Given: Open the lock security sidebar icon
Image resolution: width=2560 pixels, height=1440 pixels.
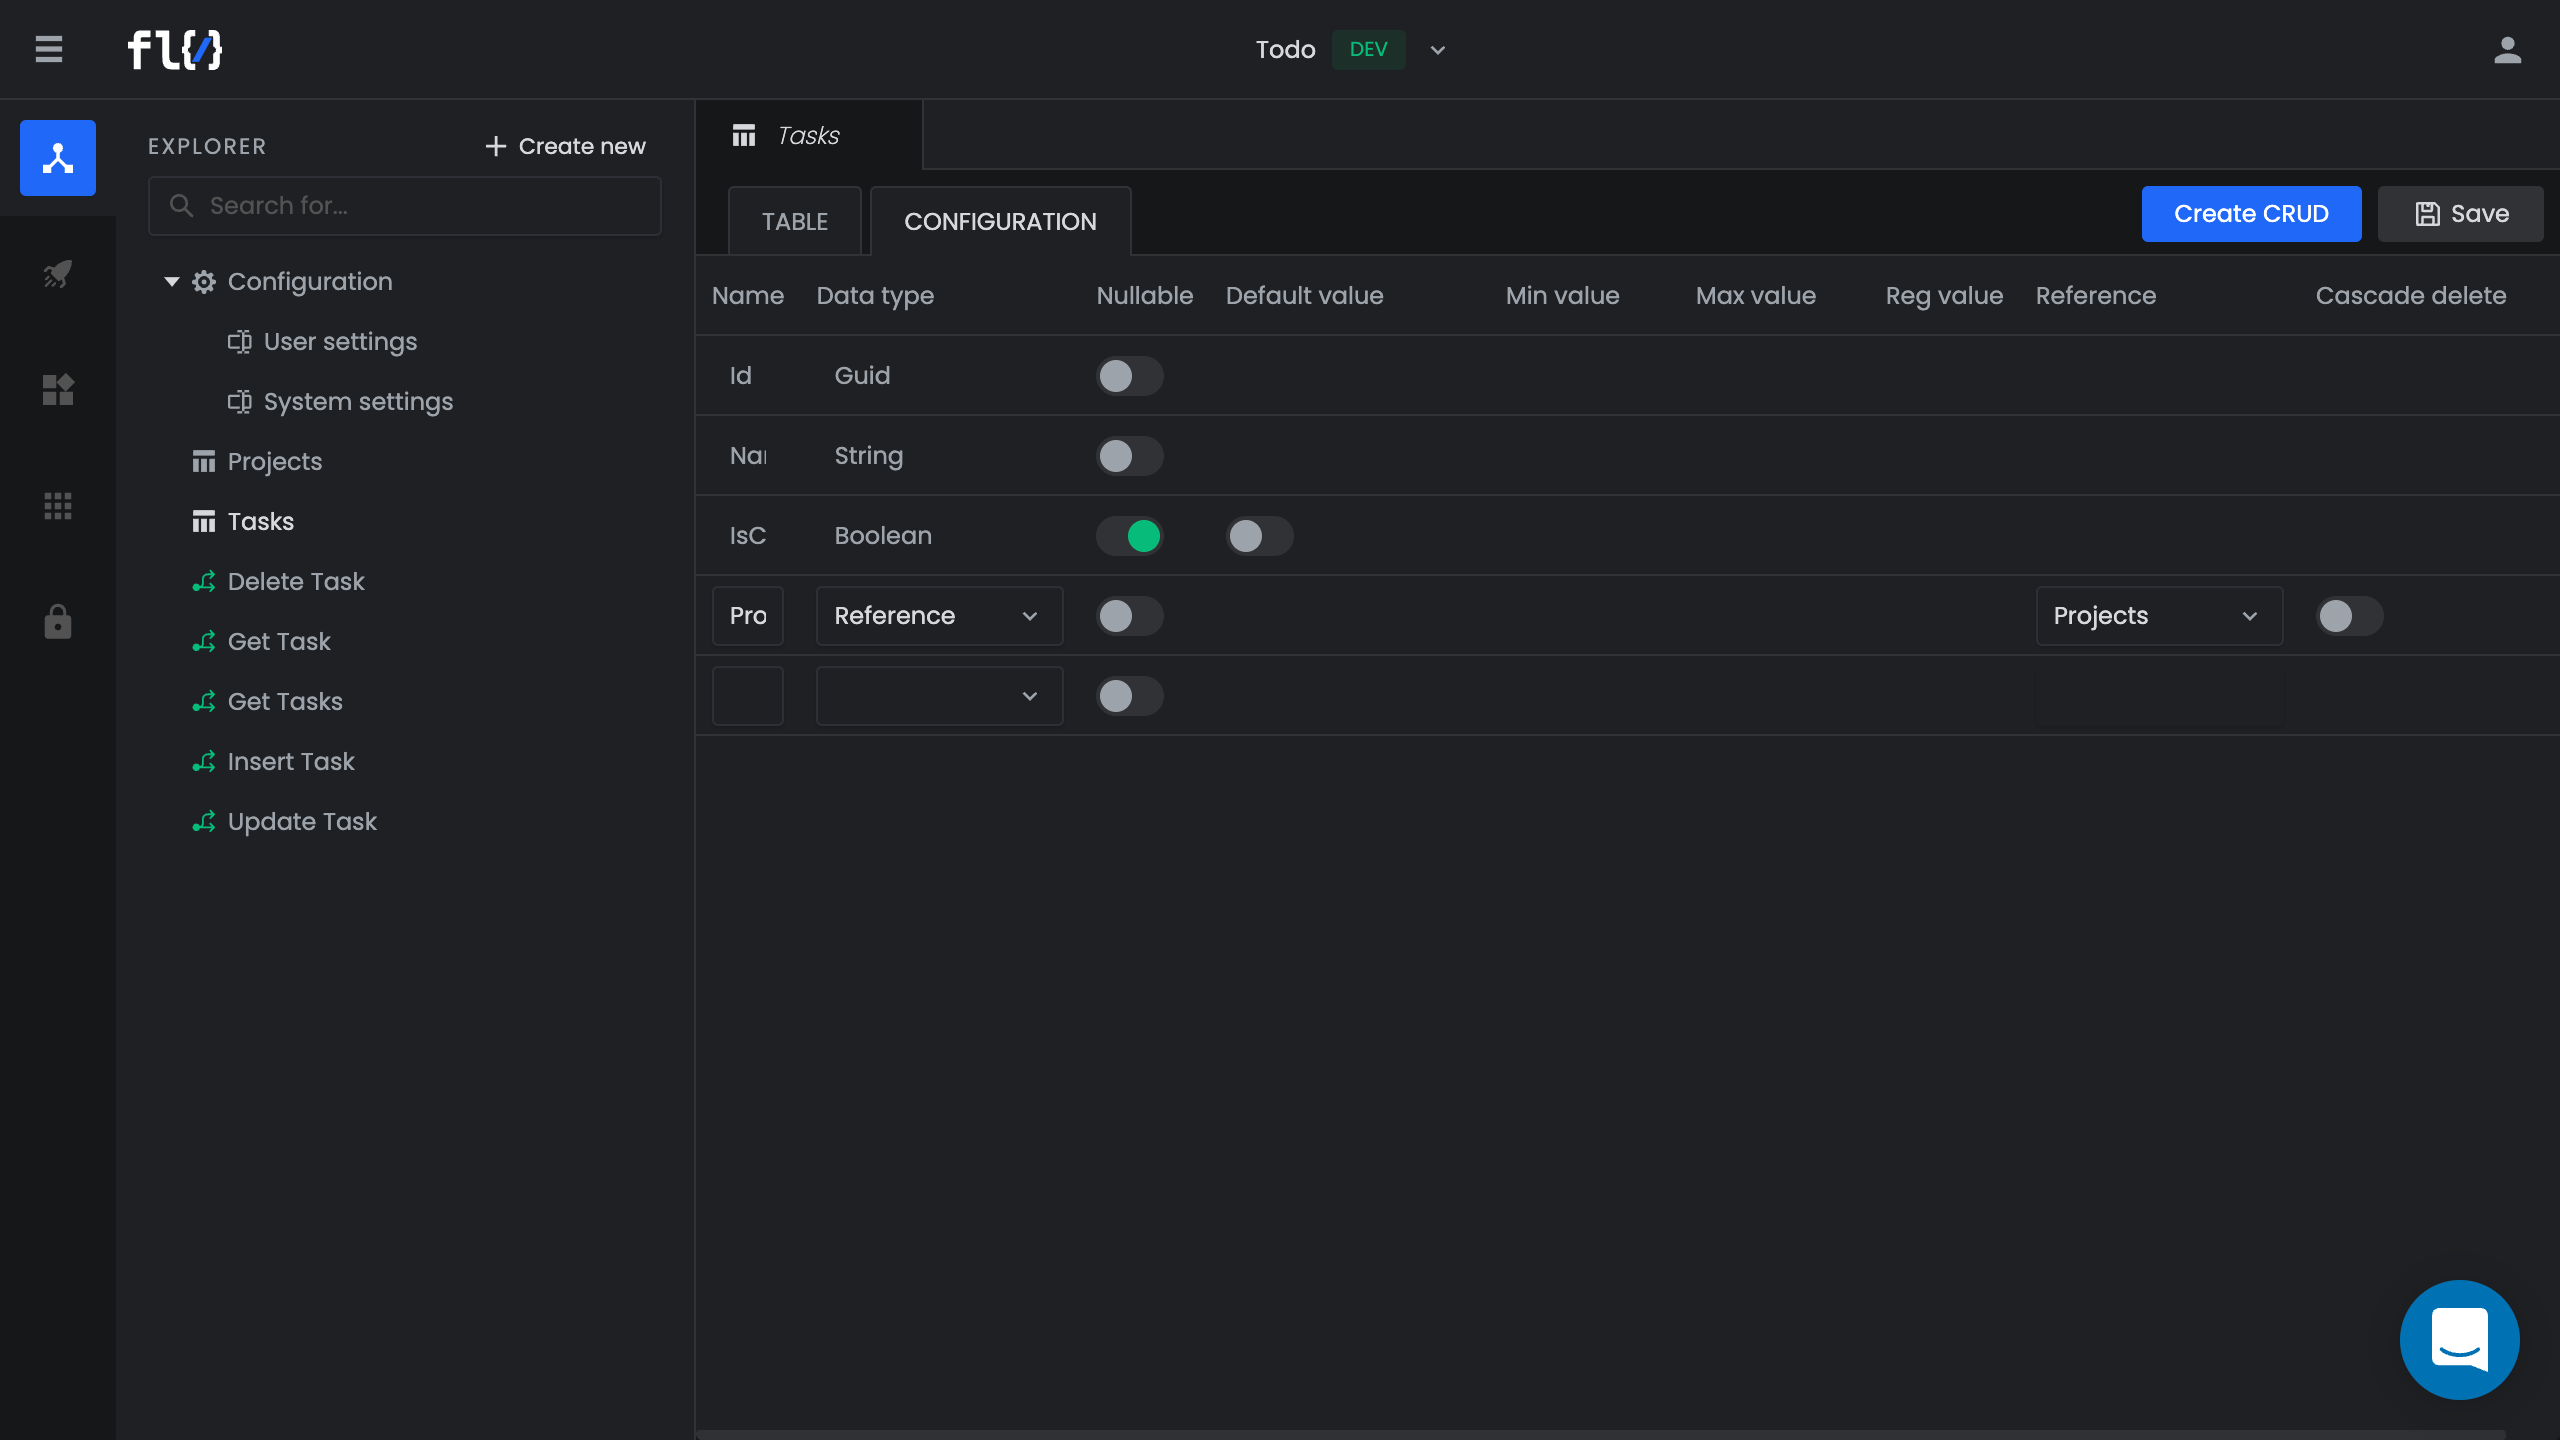Looking at the screenshot, I should (58, 622).
